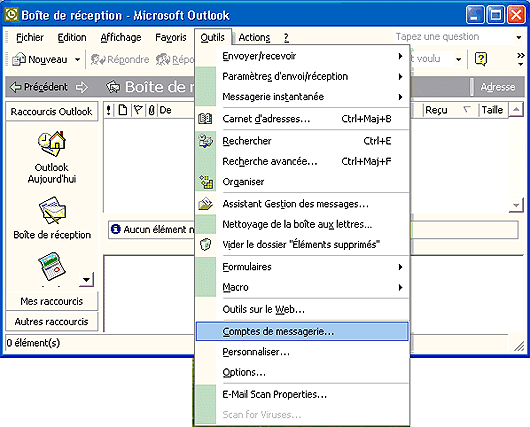Click the Adresse toolbar label
This screenshot has height=427, width=530.
pyautogui.click(x=498, y=87)
